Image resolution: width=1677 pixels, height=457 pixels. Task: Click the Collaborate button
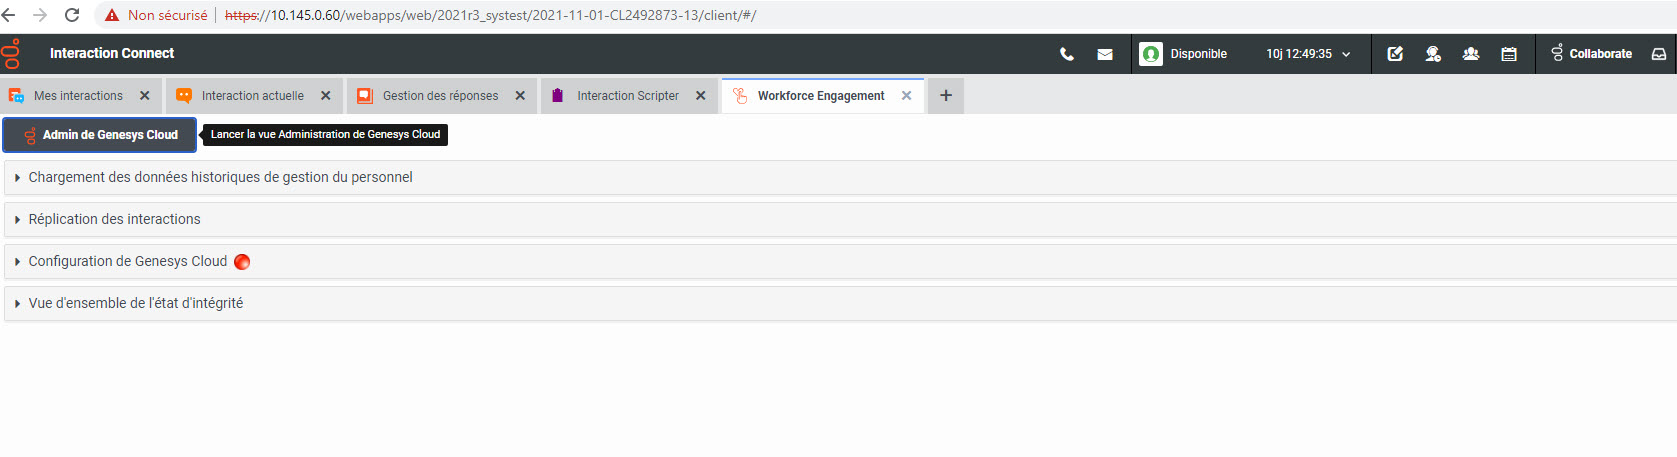pos(1591,54)
